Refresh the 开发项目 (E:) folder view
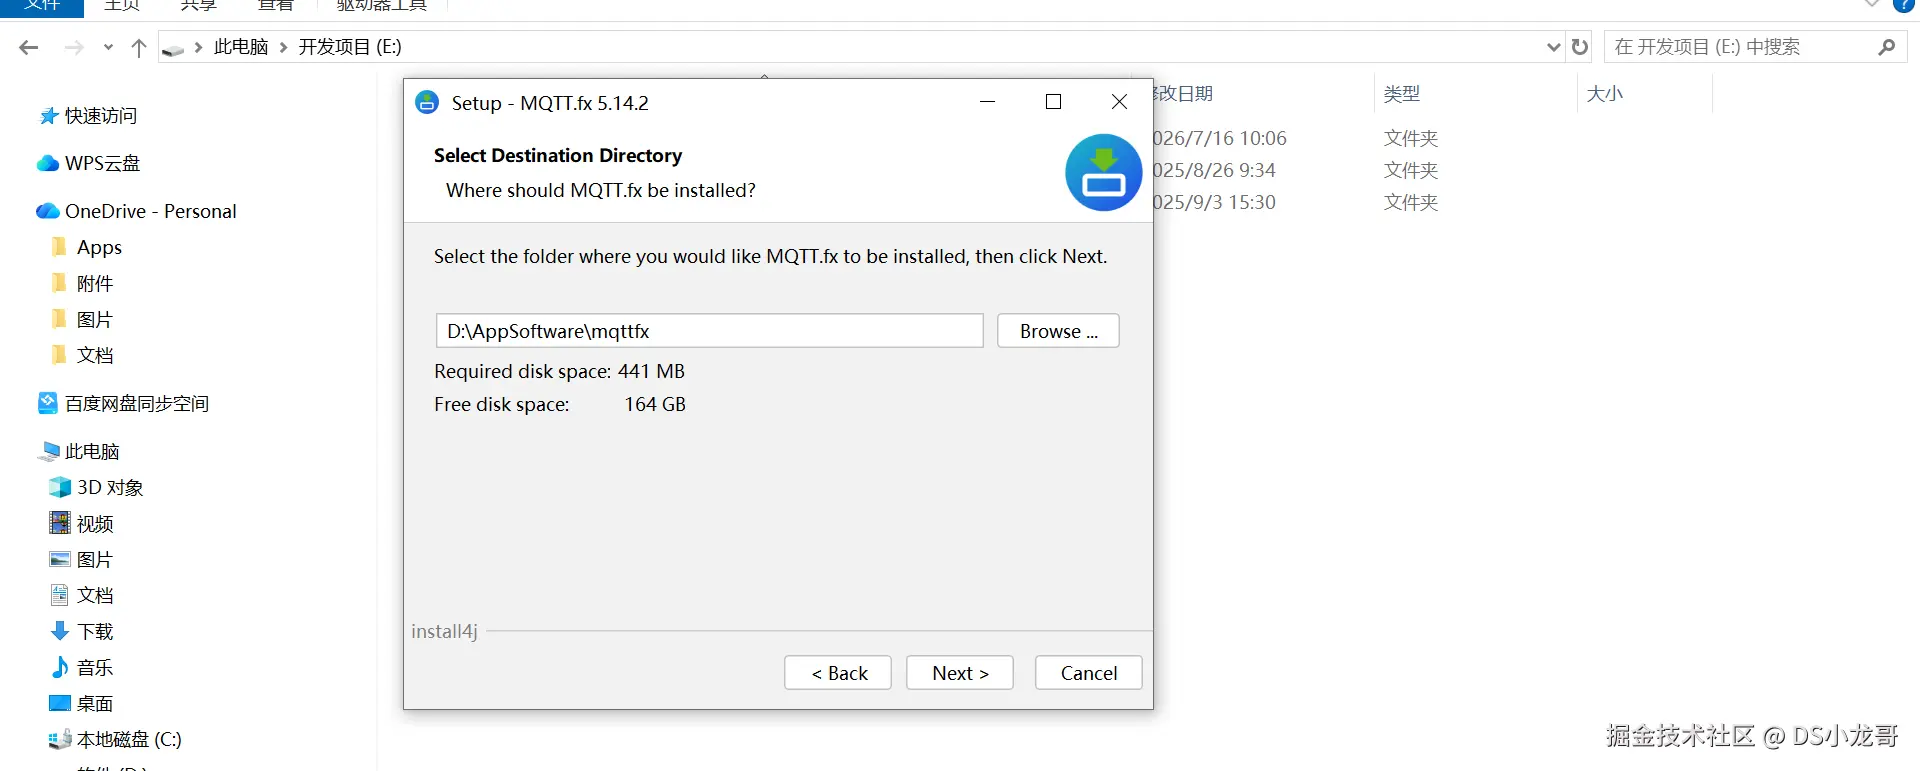This screenshot has height=771, width=1920. pos(1580,47)
